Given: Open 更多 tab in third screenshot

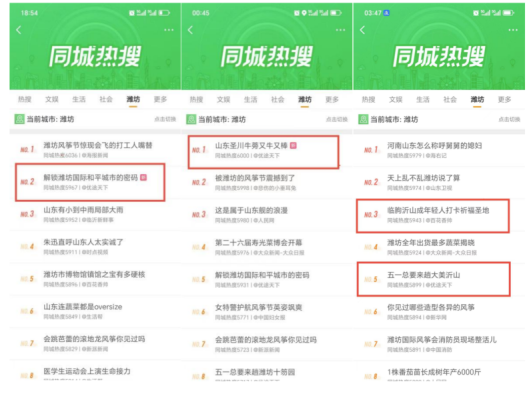Looking at the screenshot, I should [x=505, y=100].
